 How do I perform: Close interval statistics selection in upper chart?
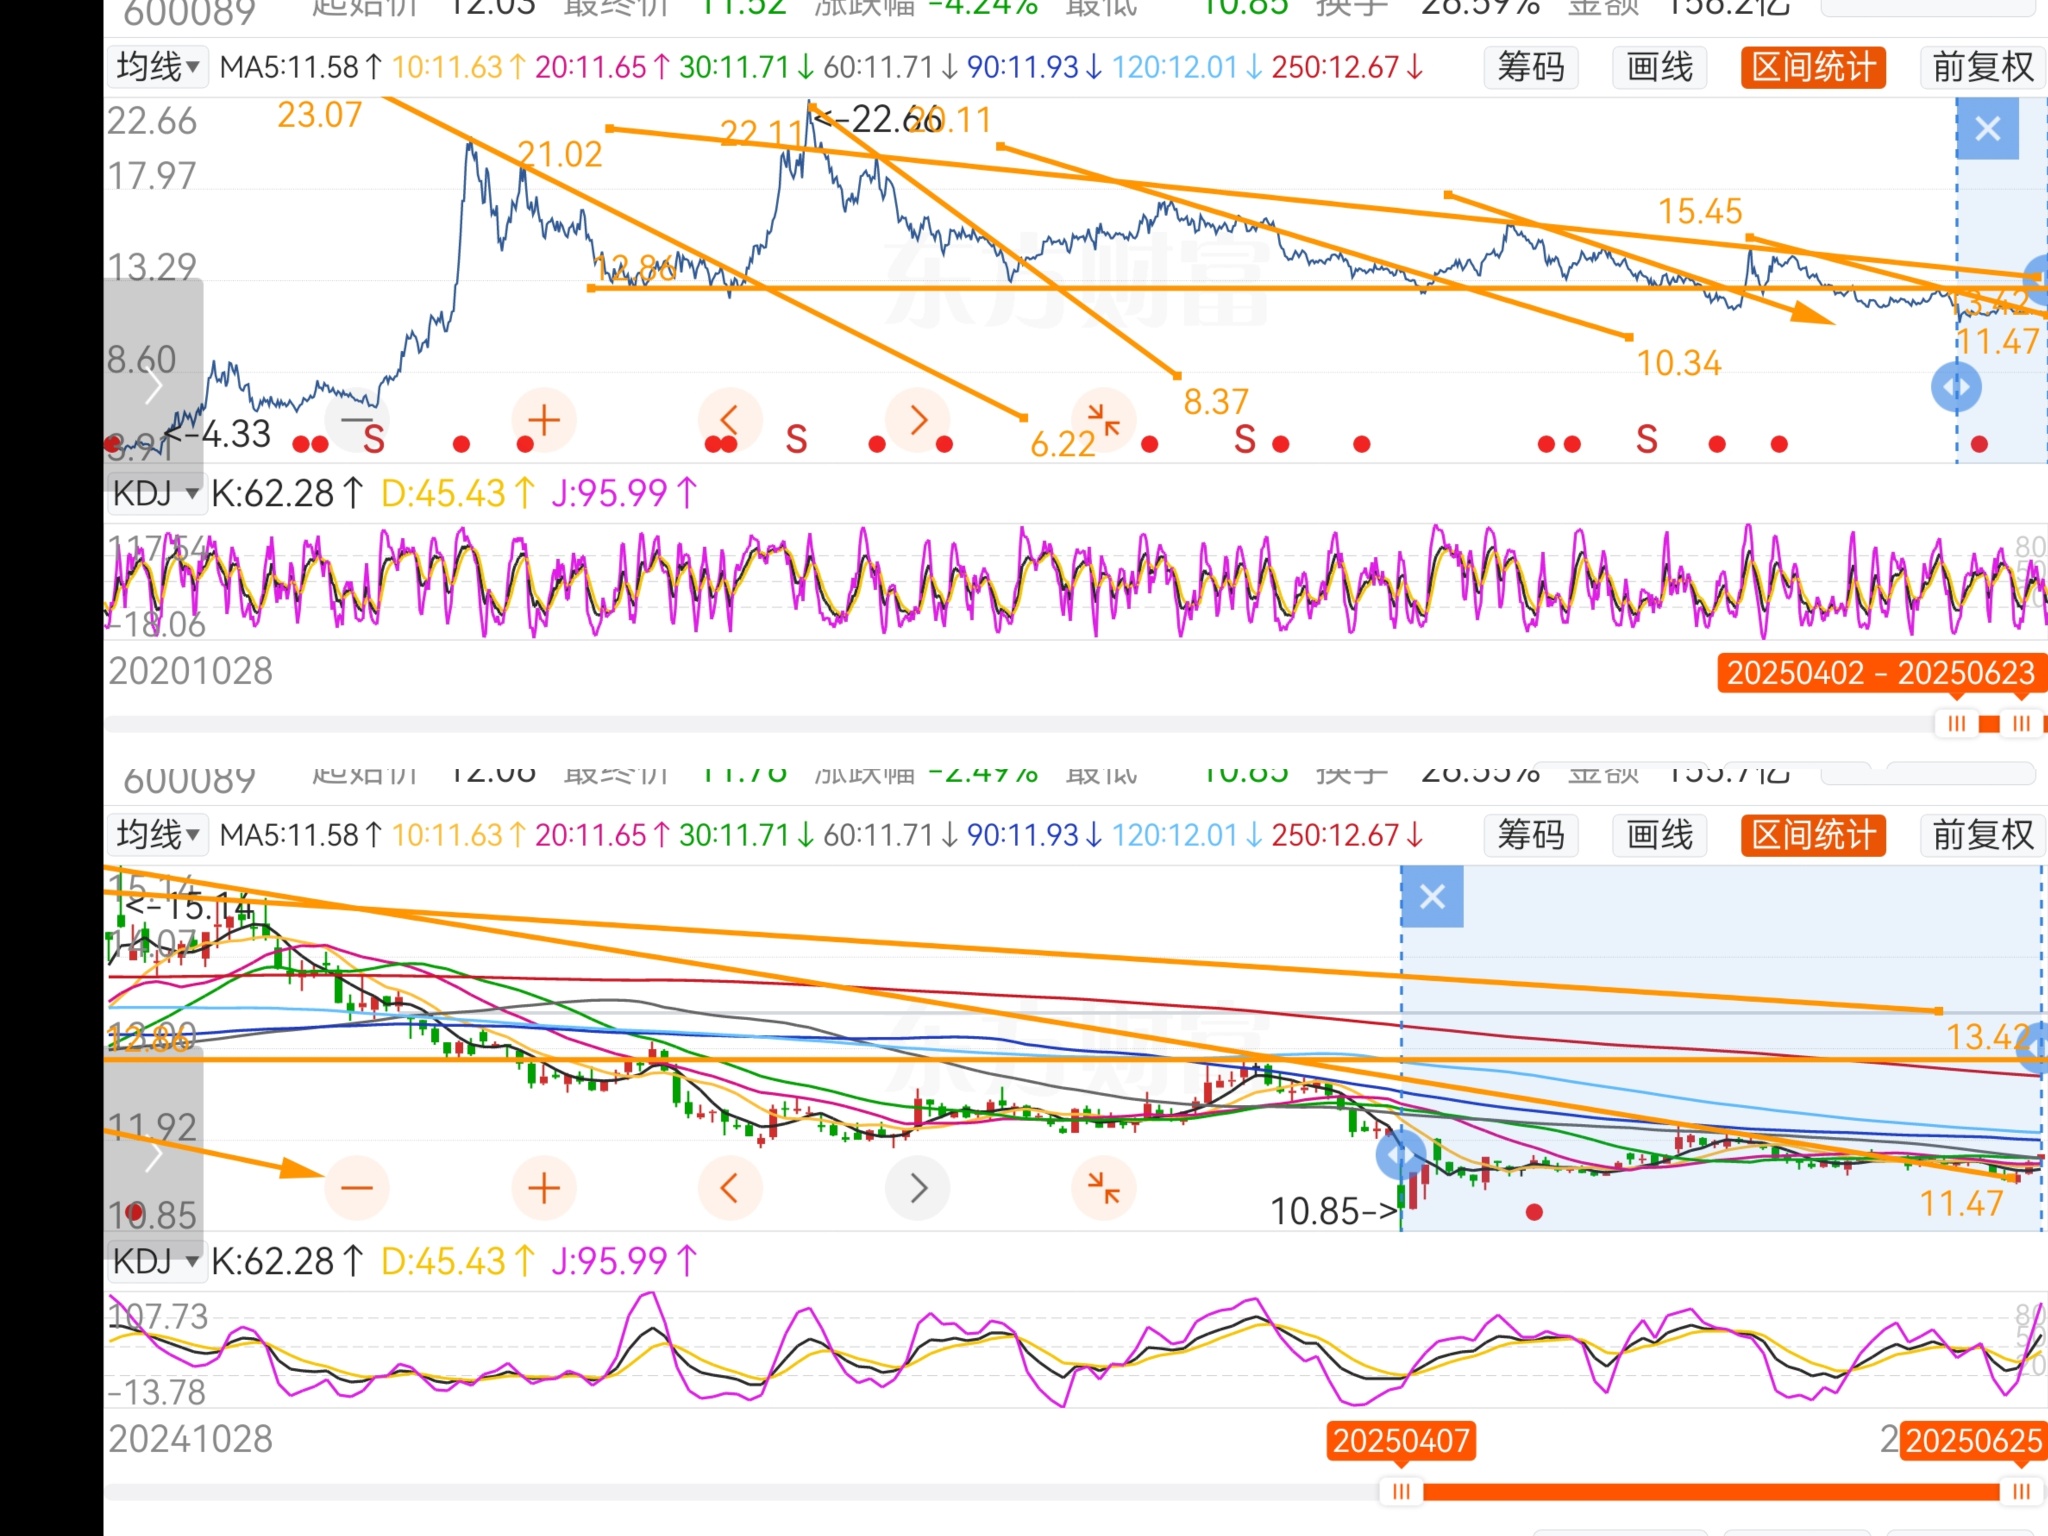(x=1988, y=129)
